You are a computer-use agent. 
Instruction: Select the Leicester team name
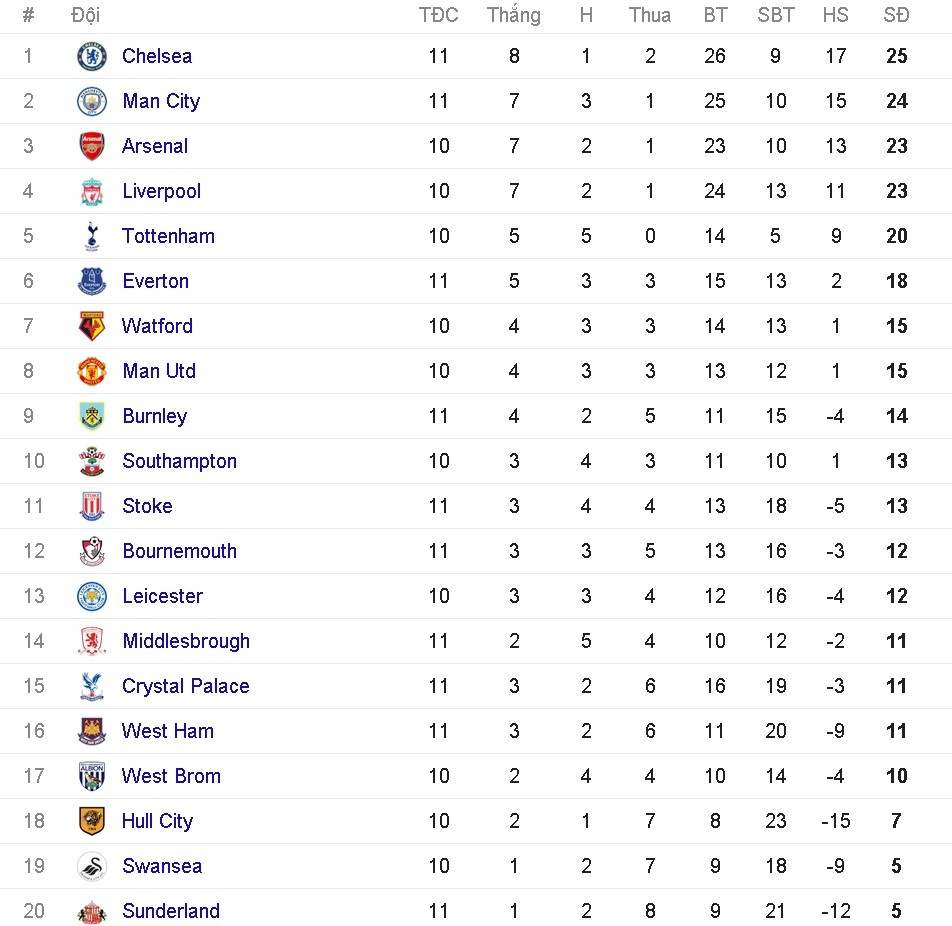pos(162,596)
